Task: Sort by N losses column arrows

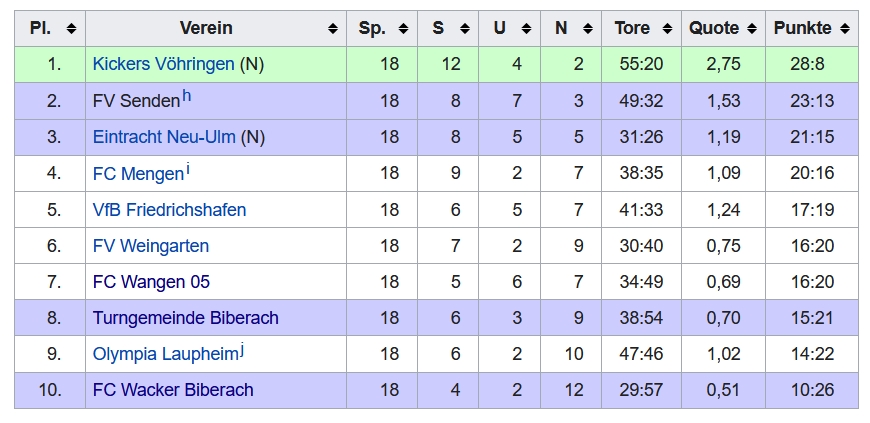Action: point(588,29)
